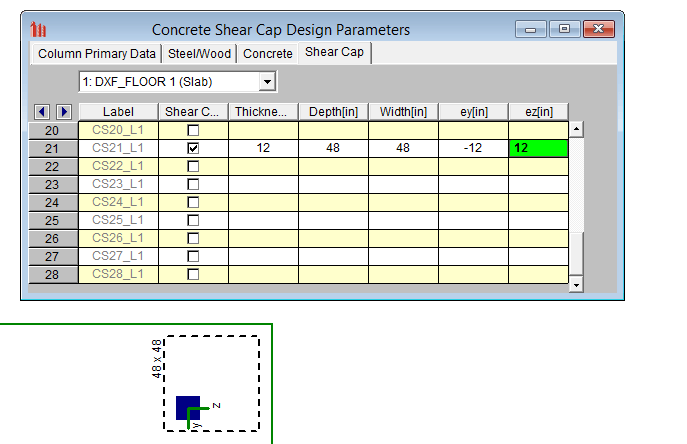The width and height of the screenshot is (687, 444).
Task: Select row header 28
Action: [53, 274]
